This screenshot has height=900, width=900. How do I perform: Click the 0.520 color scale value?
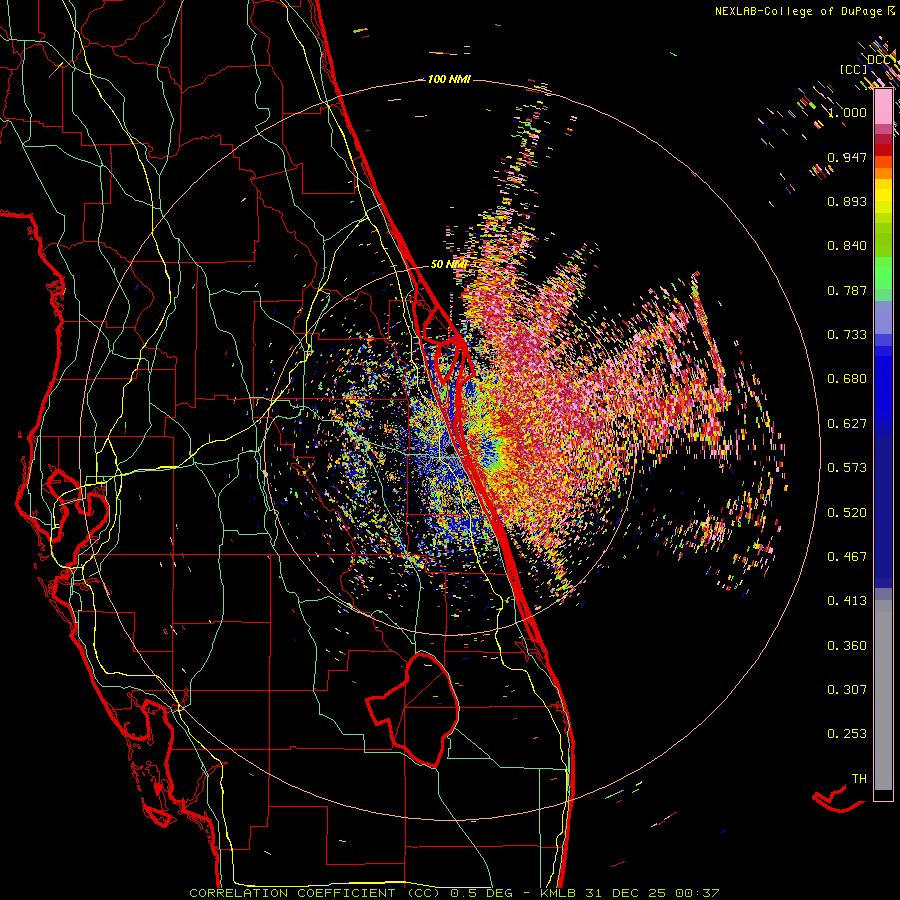pos(847,512)
